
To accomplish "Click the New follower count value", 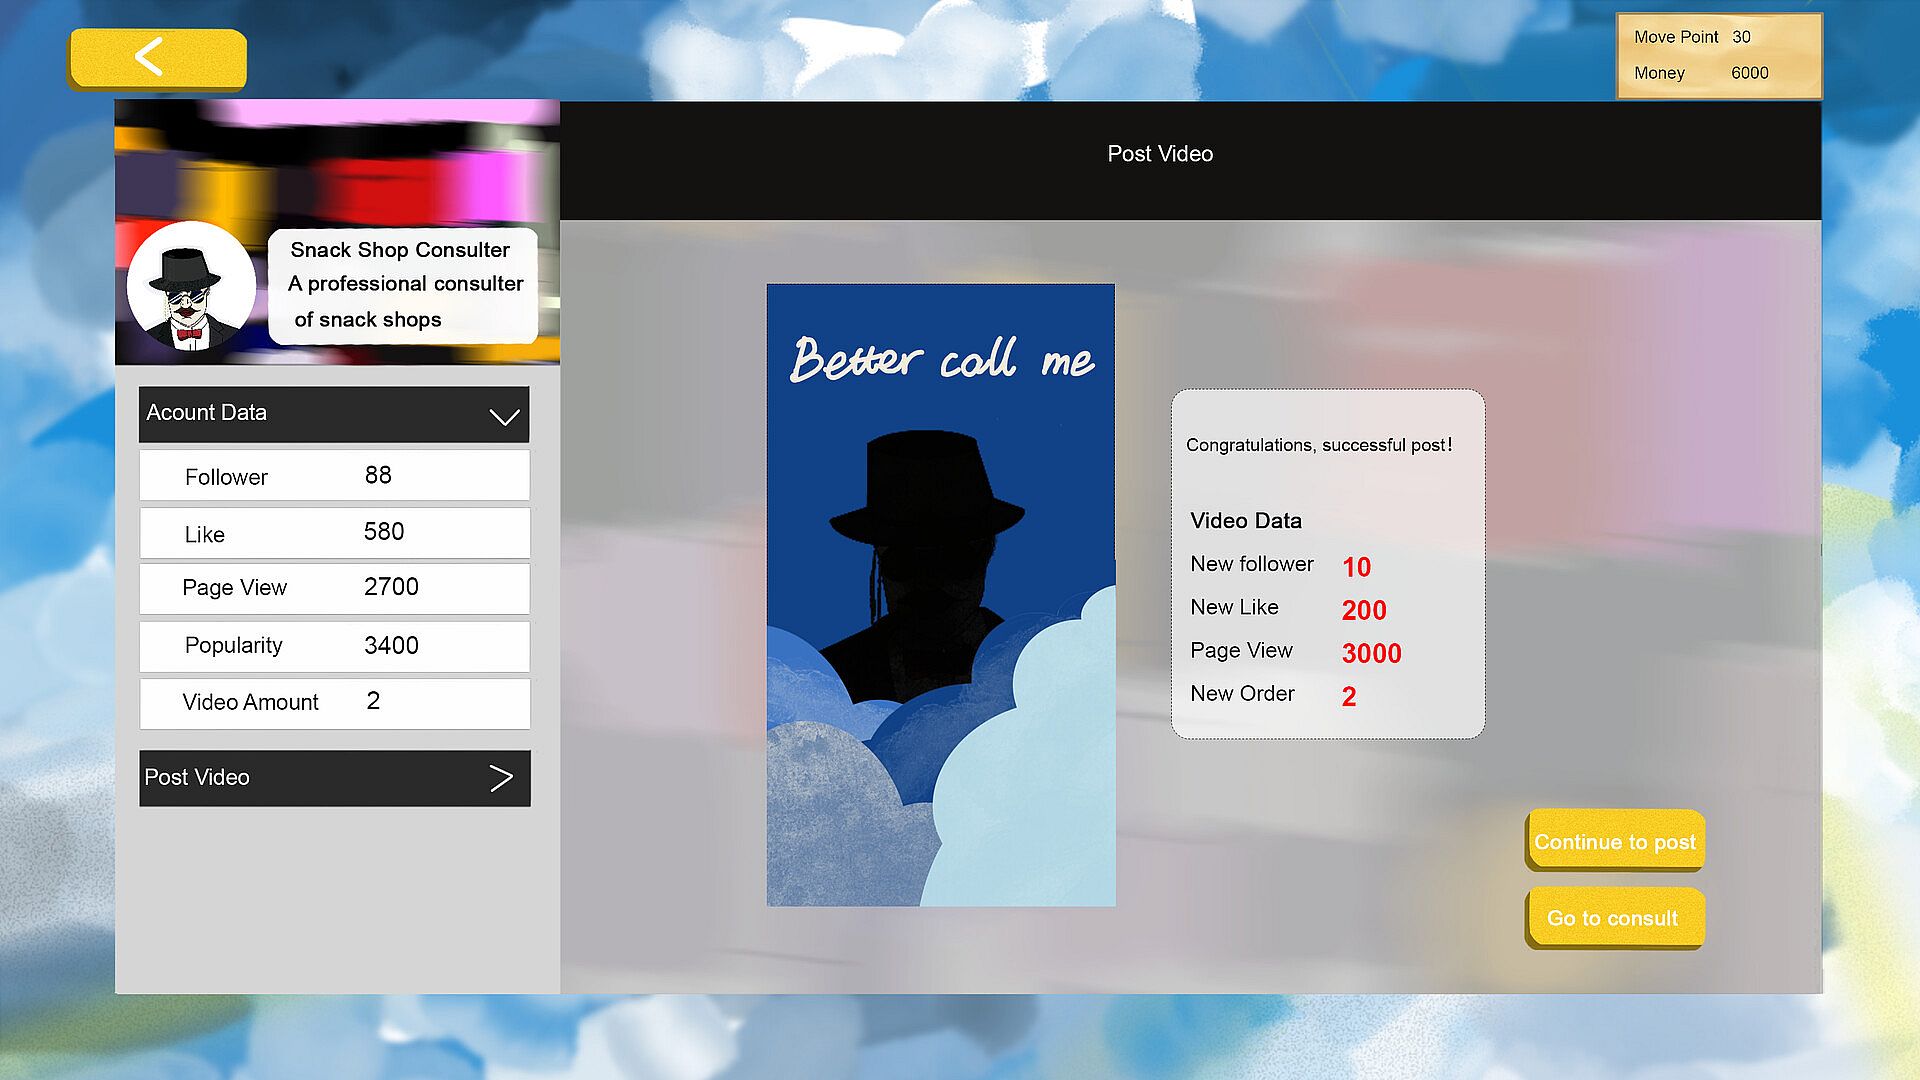I will point(1356,567).
